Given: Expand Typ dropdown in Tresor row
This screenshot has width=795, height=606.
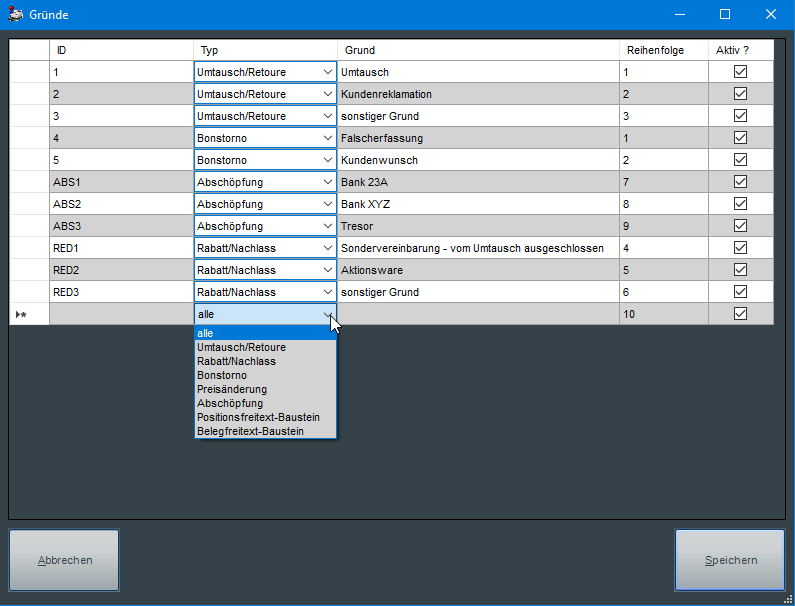Looking at the screenshot, I should (x=327, y=226).
